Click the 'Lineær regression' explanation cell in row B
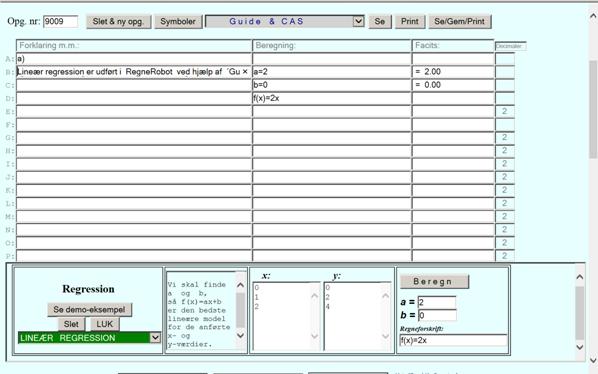This screenshot has height=374, width=598. 134,72
